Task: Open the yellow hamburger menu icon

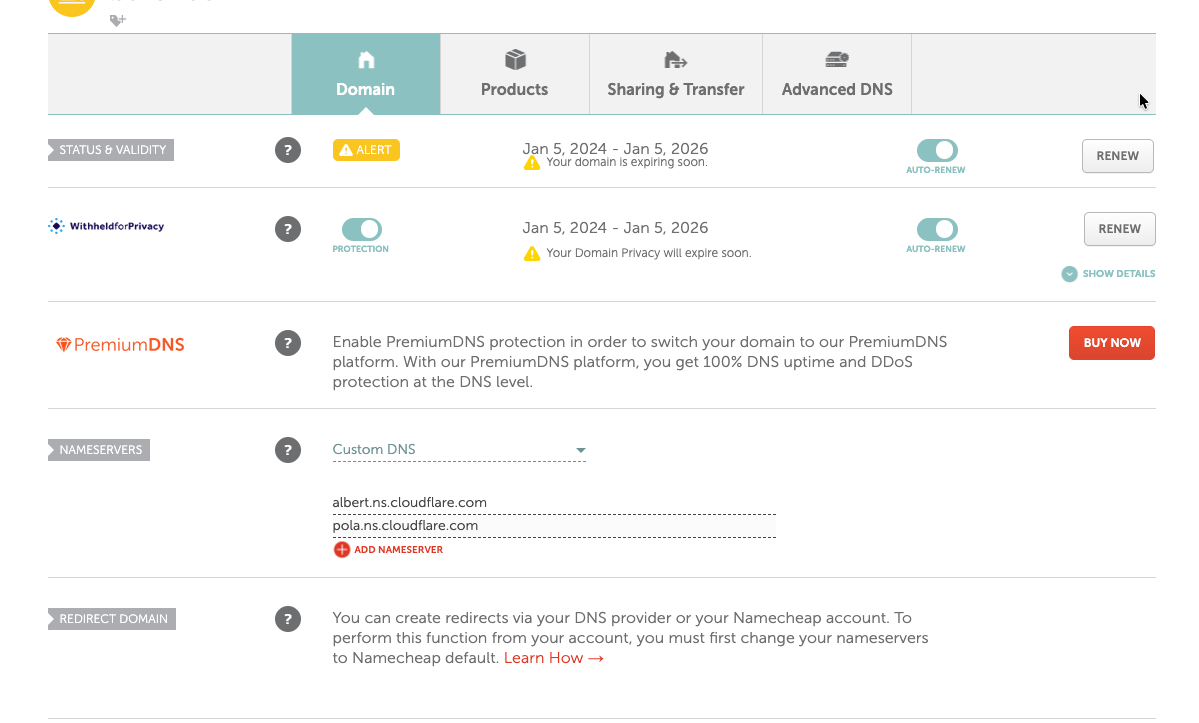Action: click(x=71, y=4)
